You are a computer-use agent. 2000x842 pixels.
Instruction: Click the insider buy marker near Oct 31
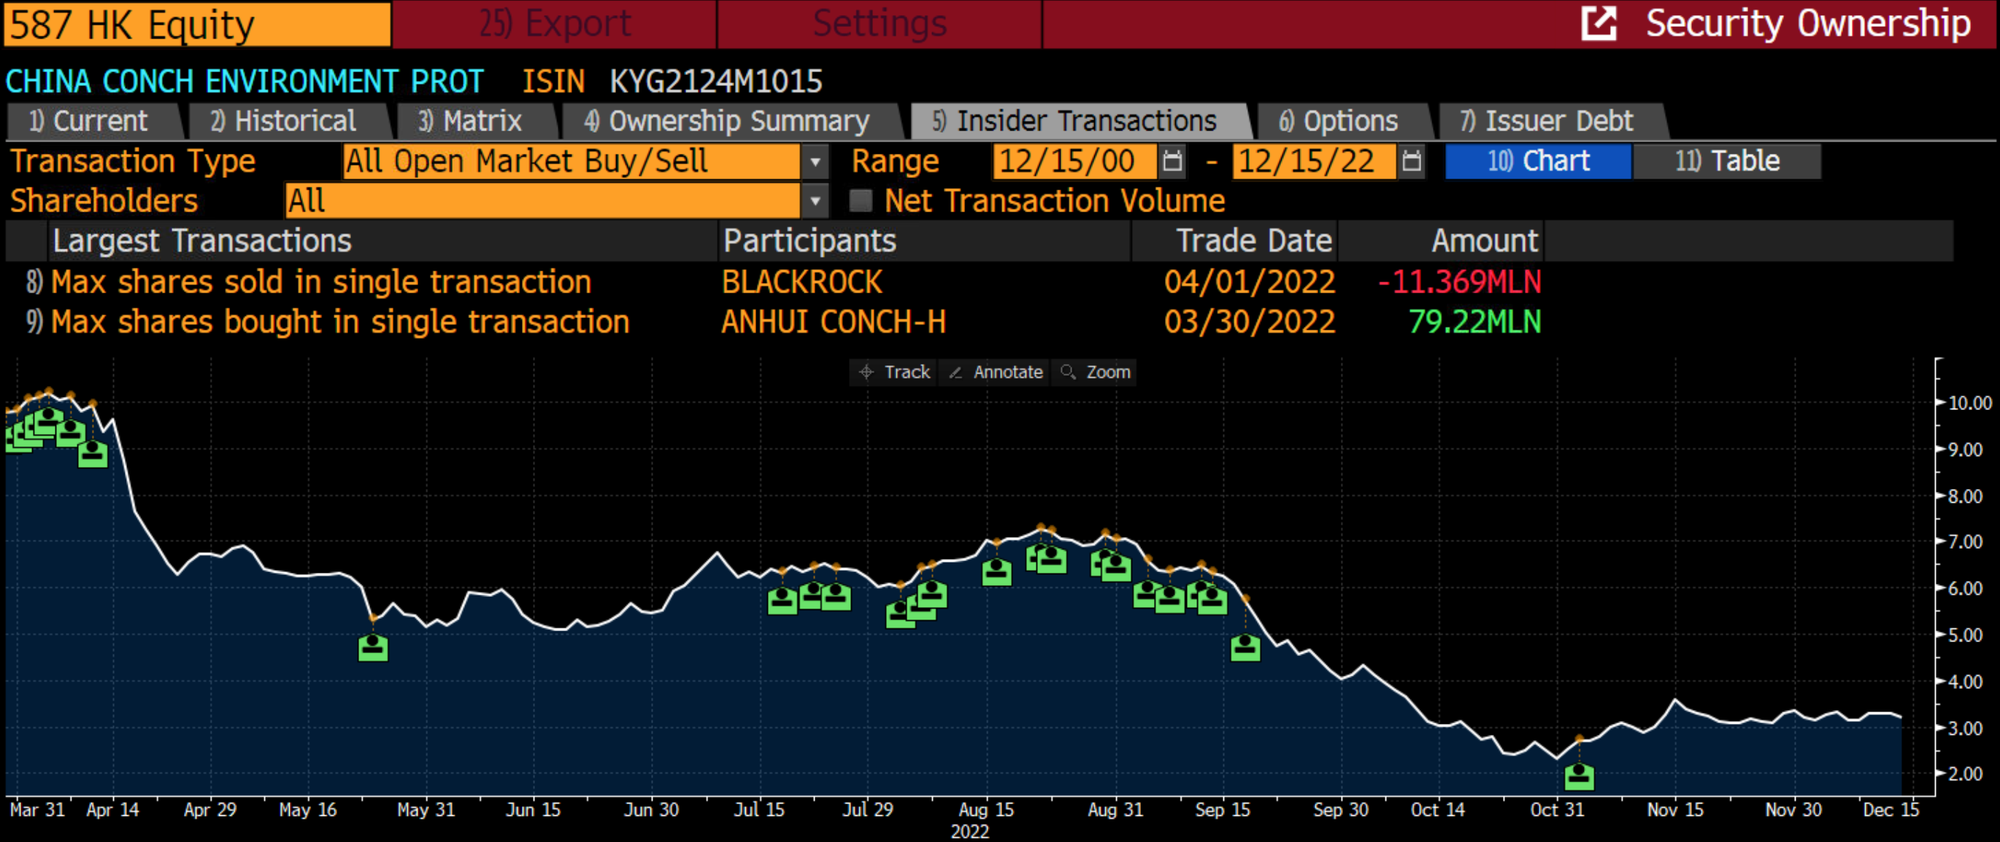click(x=1579, y=775)
